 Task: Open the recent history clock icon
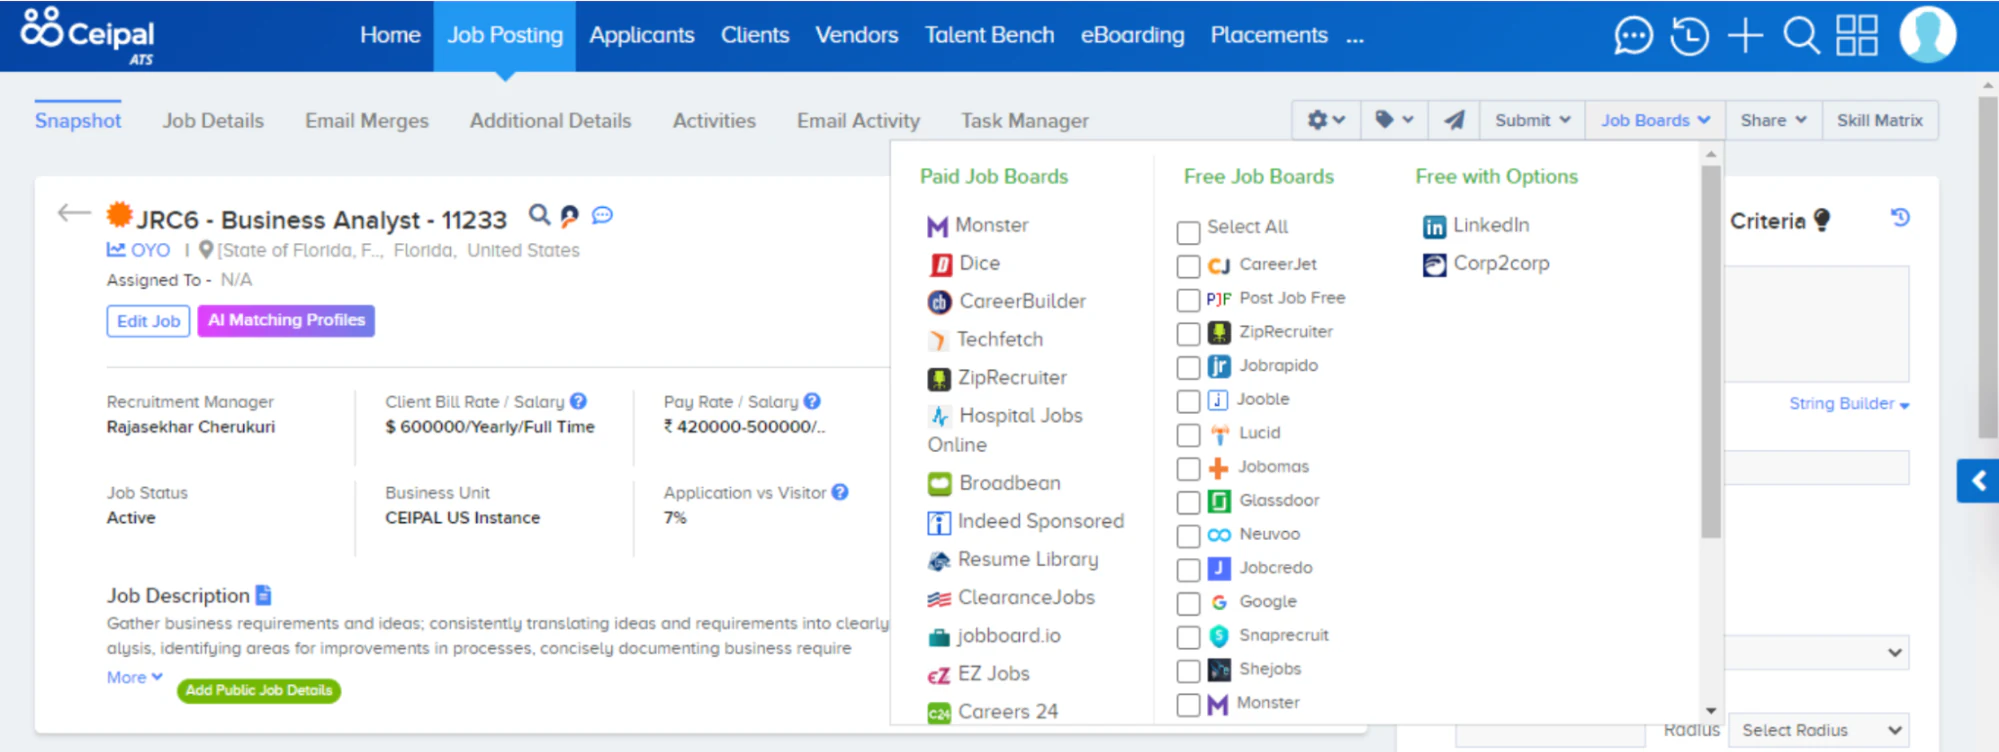pyautogui.click(x=1689, y=36)
